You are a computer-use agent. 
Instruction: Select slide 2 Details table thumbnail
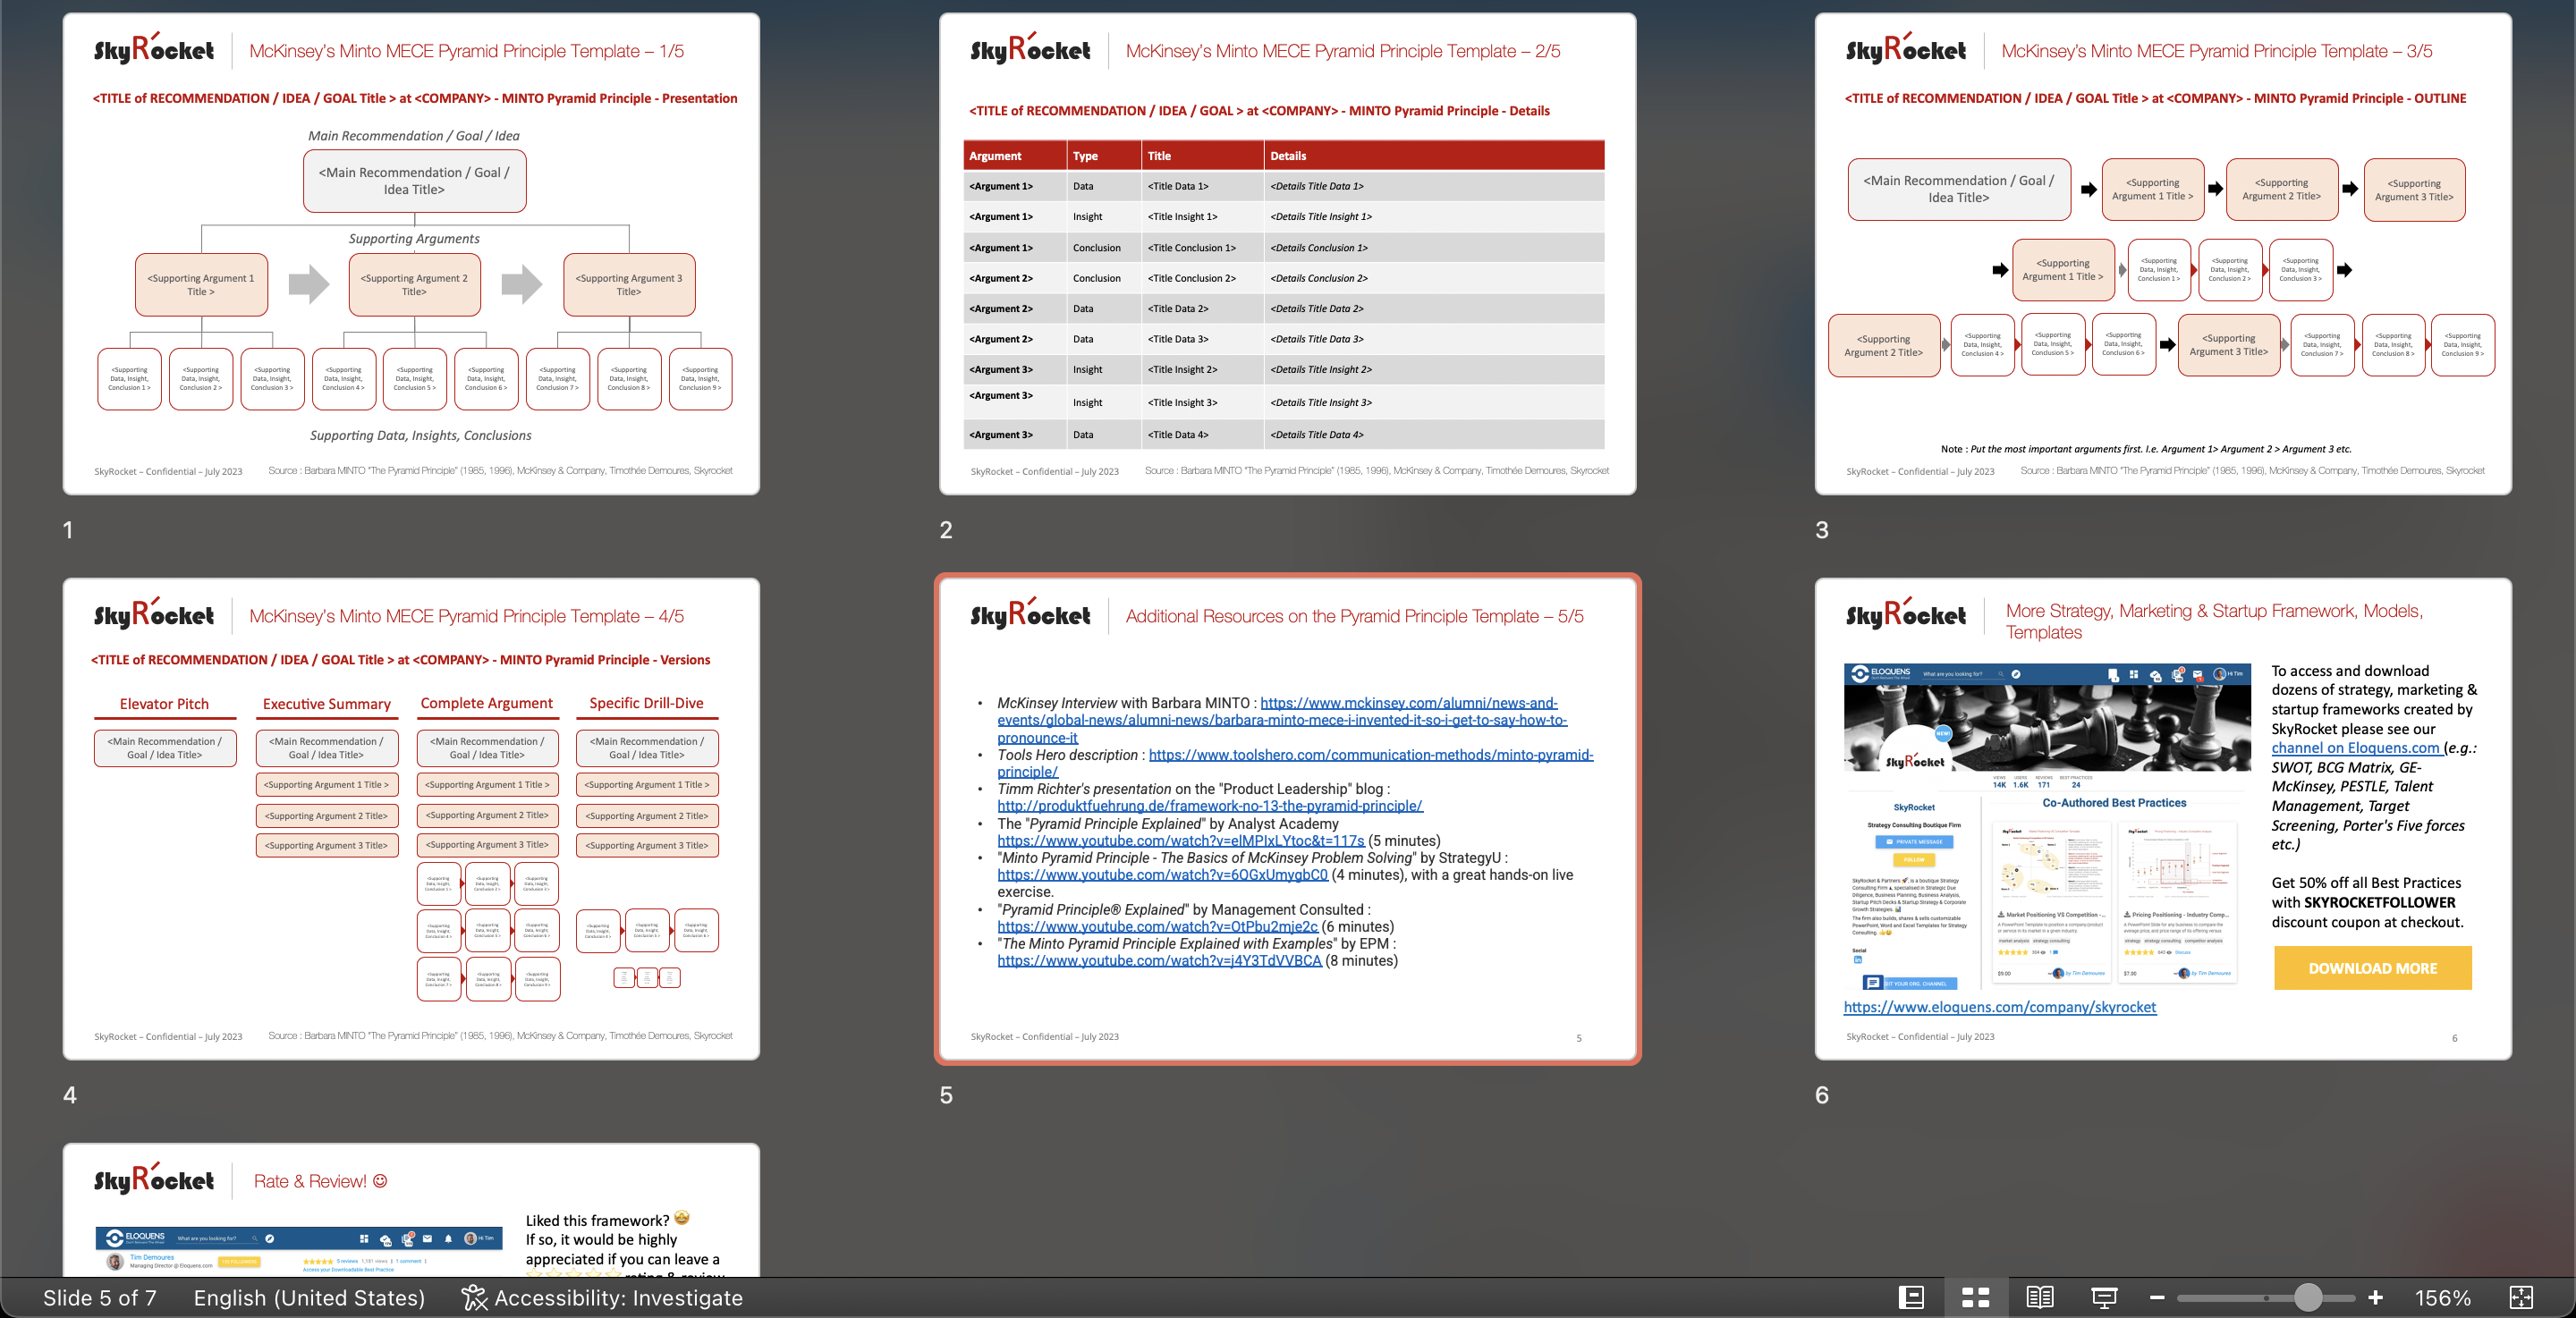point(1287,254)
